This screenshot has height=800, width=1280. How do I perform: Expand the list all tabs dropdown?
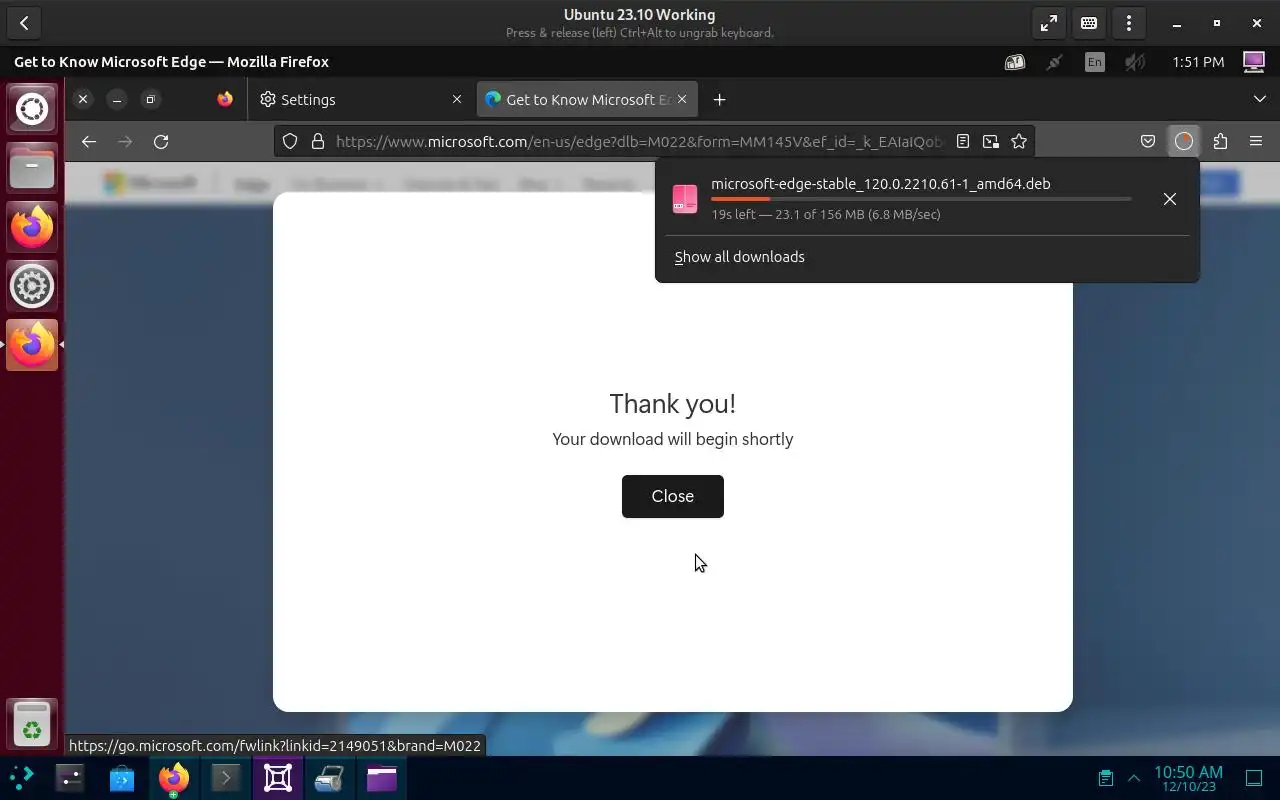(x=1260, y=99)
